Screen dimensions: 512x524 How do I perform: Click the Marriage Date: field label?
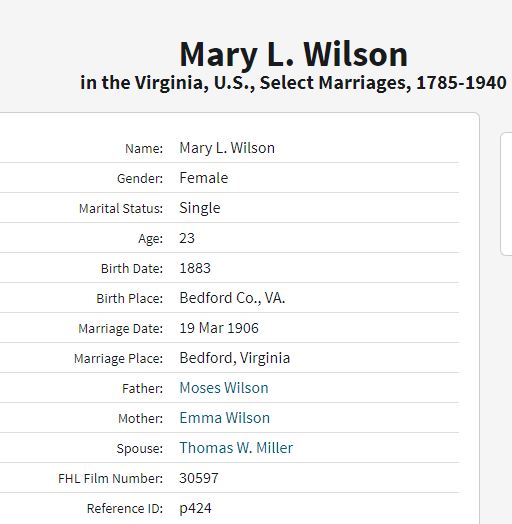121,329
